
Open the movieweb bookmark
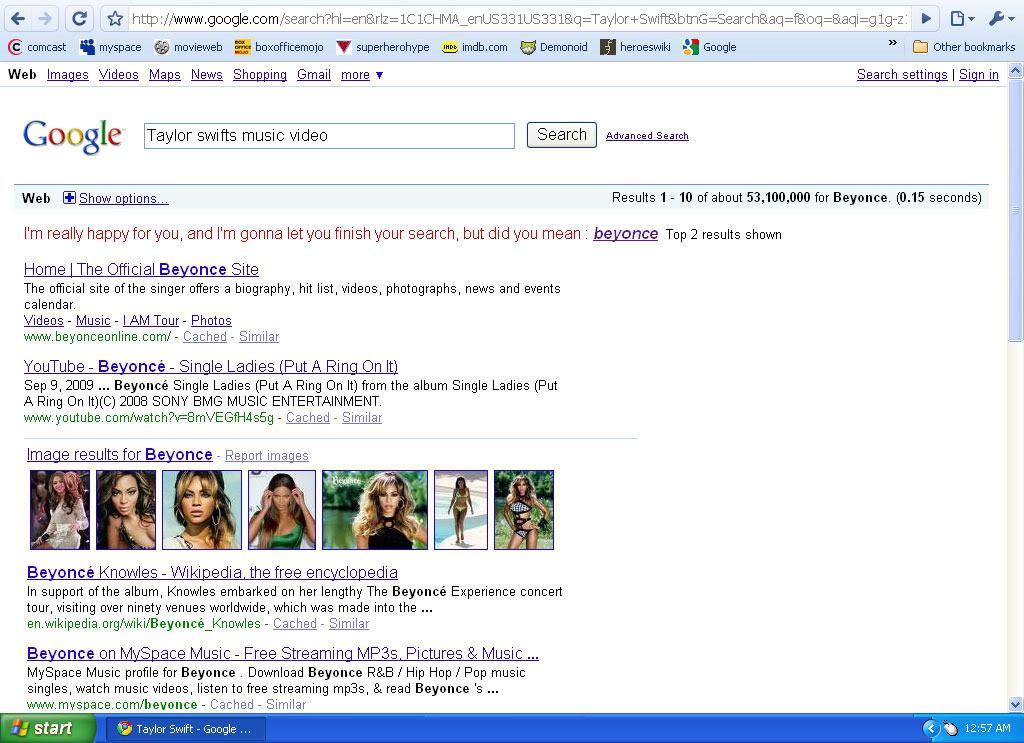(188, 47)
